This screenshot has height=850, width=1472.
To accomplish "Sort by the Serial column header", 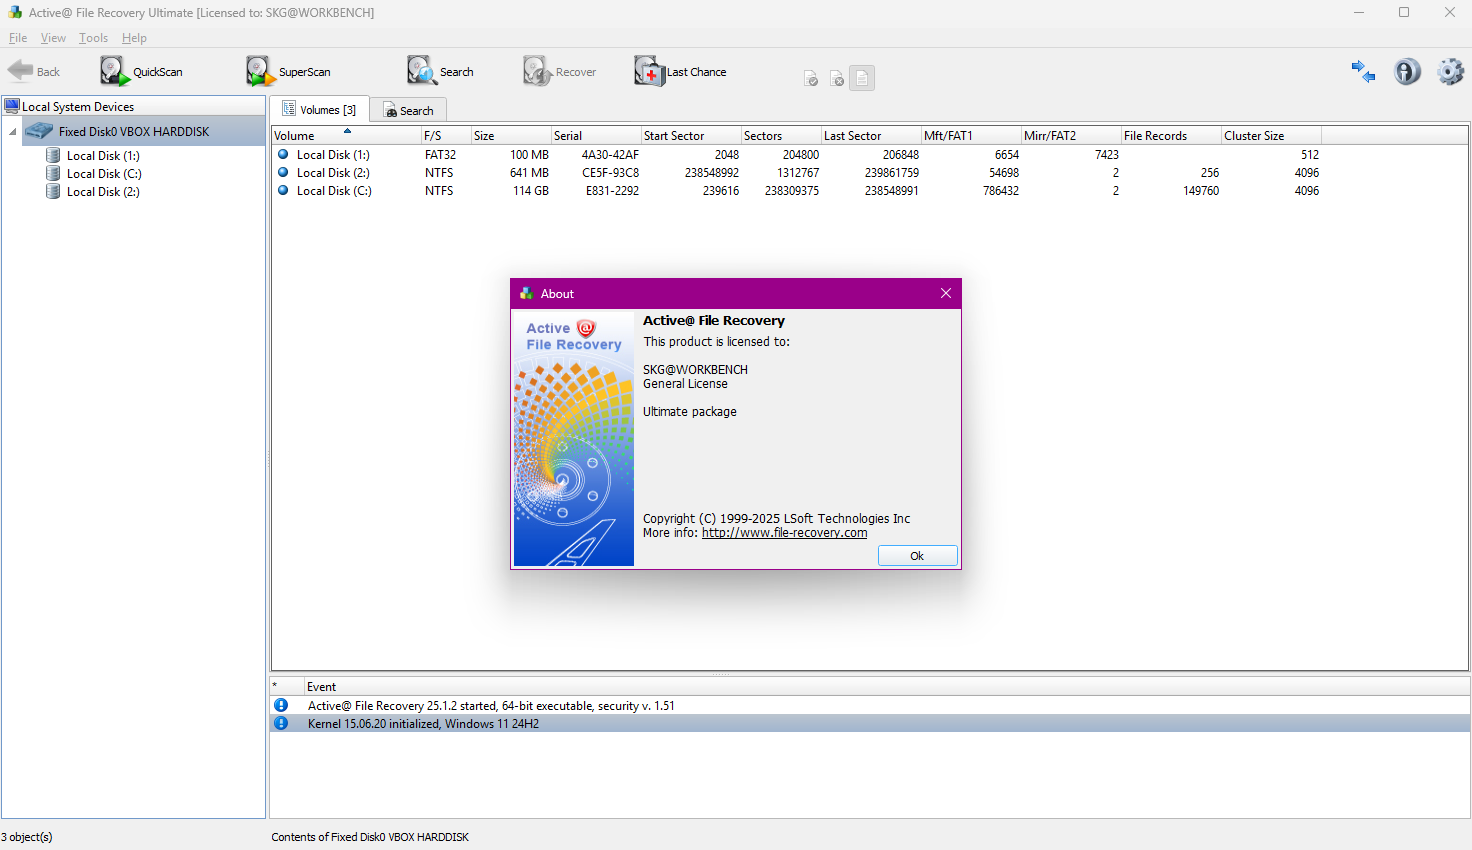I will coord(596,135).
